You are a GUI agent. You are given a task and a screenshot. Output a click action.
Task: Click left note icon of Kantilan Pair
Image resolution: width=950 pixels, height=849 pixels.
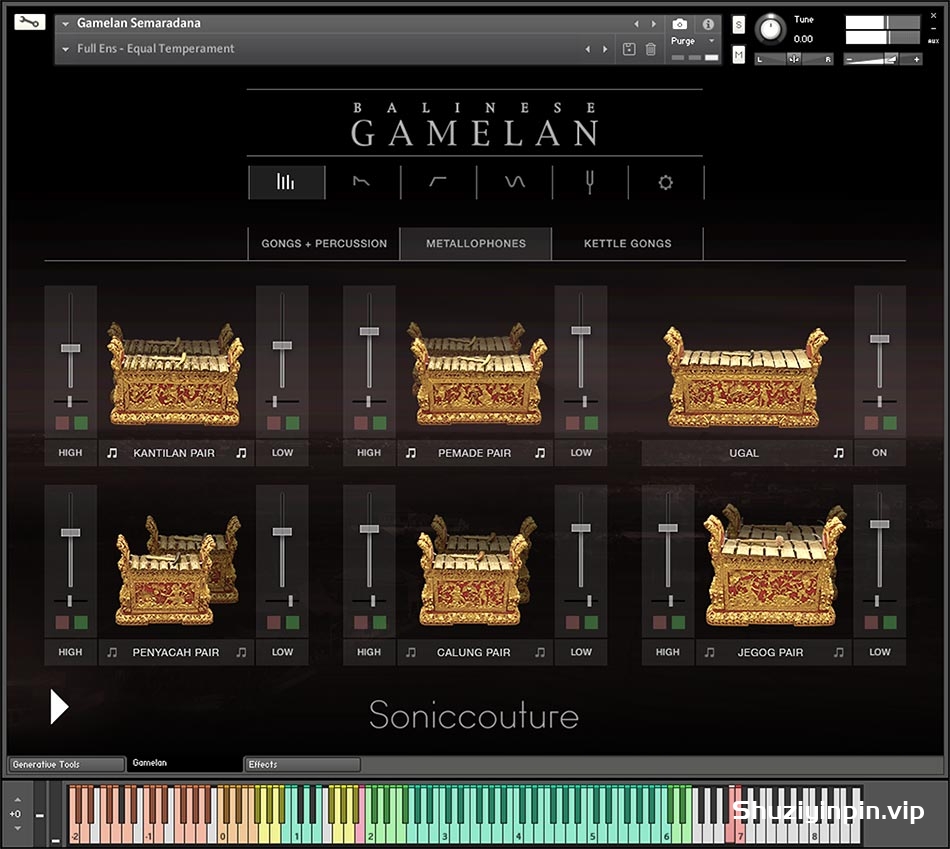click(x=112, y=453)
